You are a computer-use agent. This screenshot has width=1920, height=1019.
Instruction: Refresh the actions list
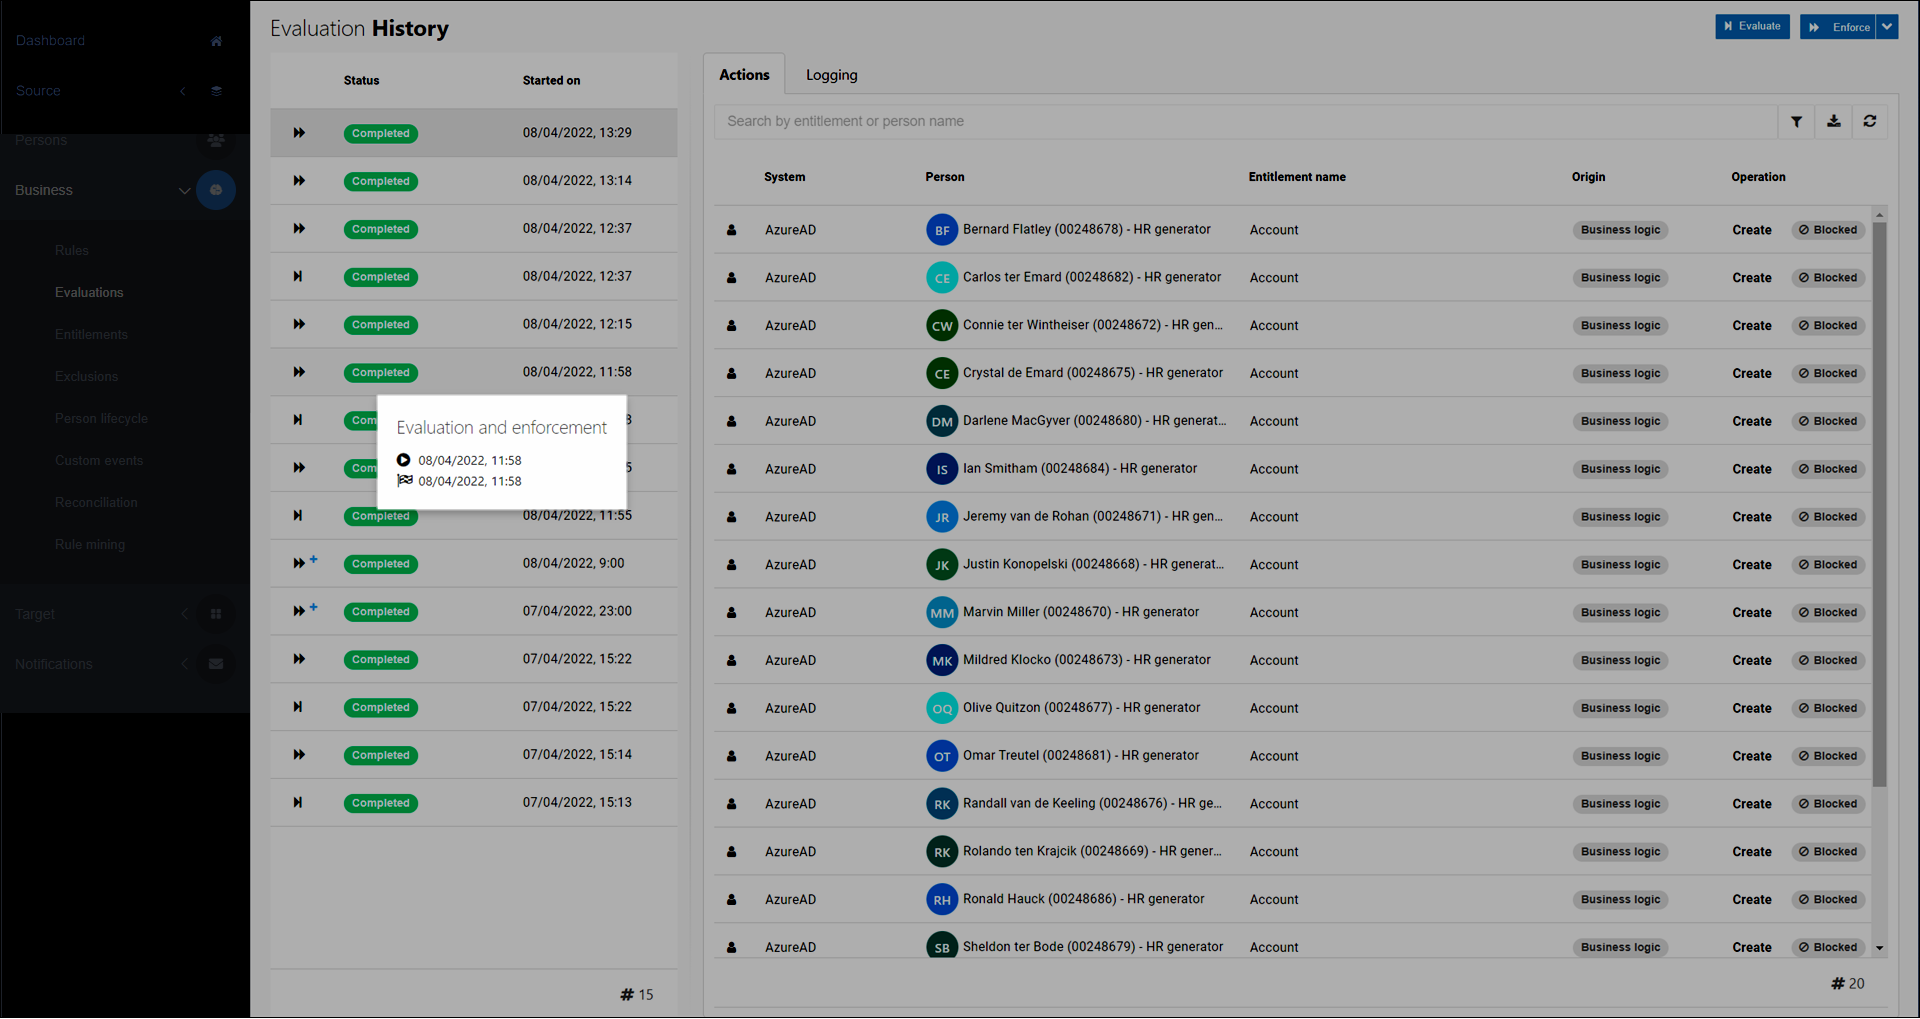[x=1871, y=121]
